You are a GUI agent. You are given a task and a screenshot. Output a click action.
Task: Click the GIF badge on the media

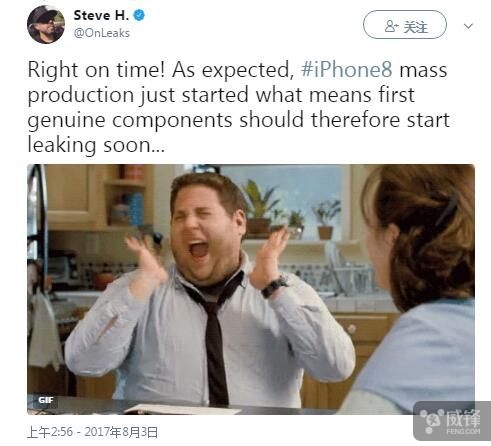pyautogui.click(x=46, y=400)
